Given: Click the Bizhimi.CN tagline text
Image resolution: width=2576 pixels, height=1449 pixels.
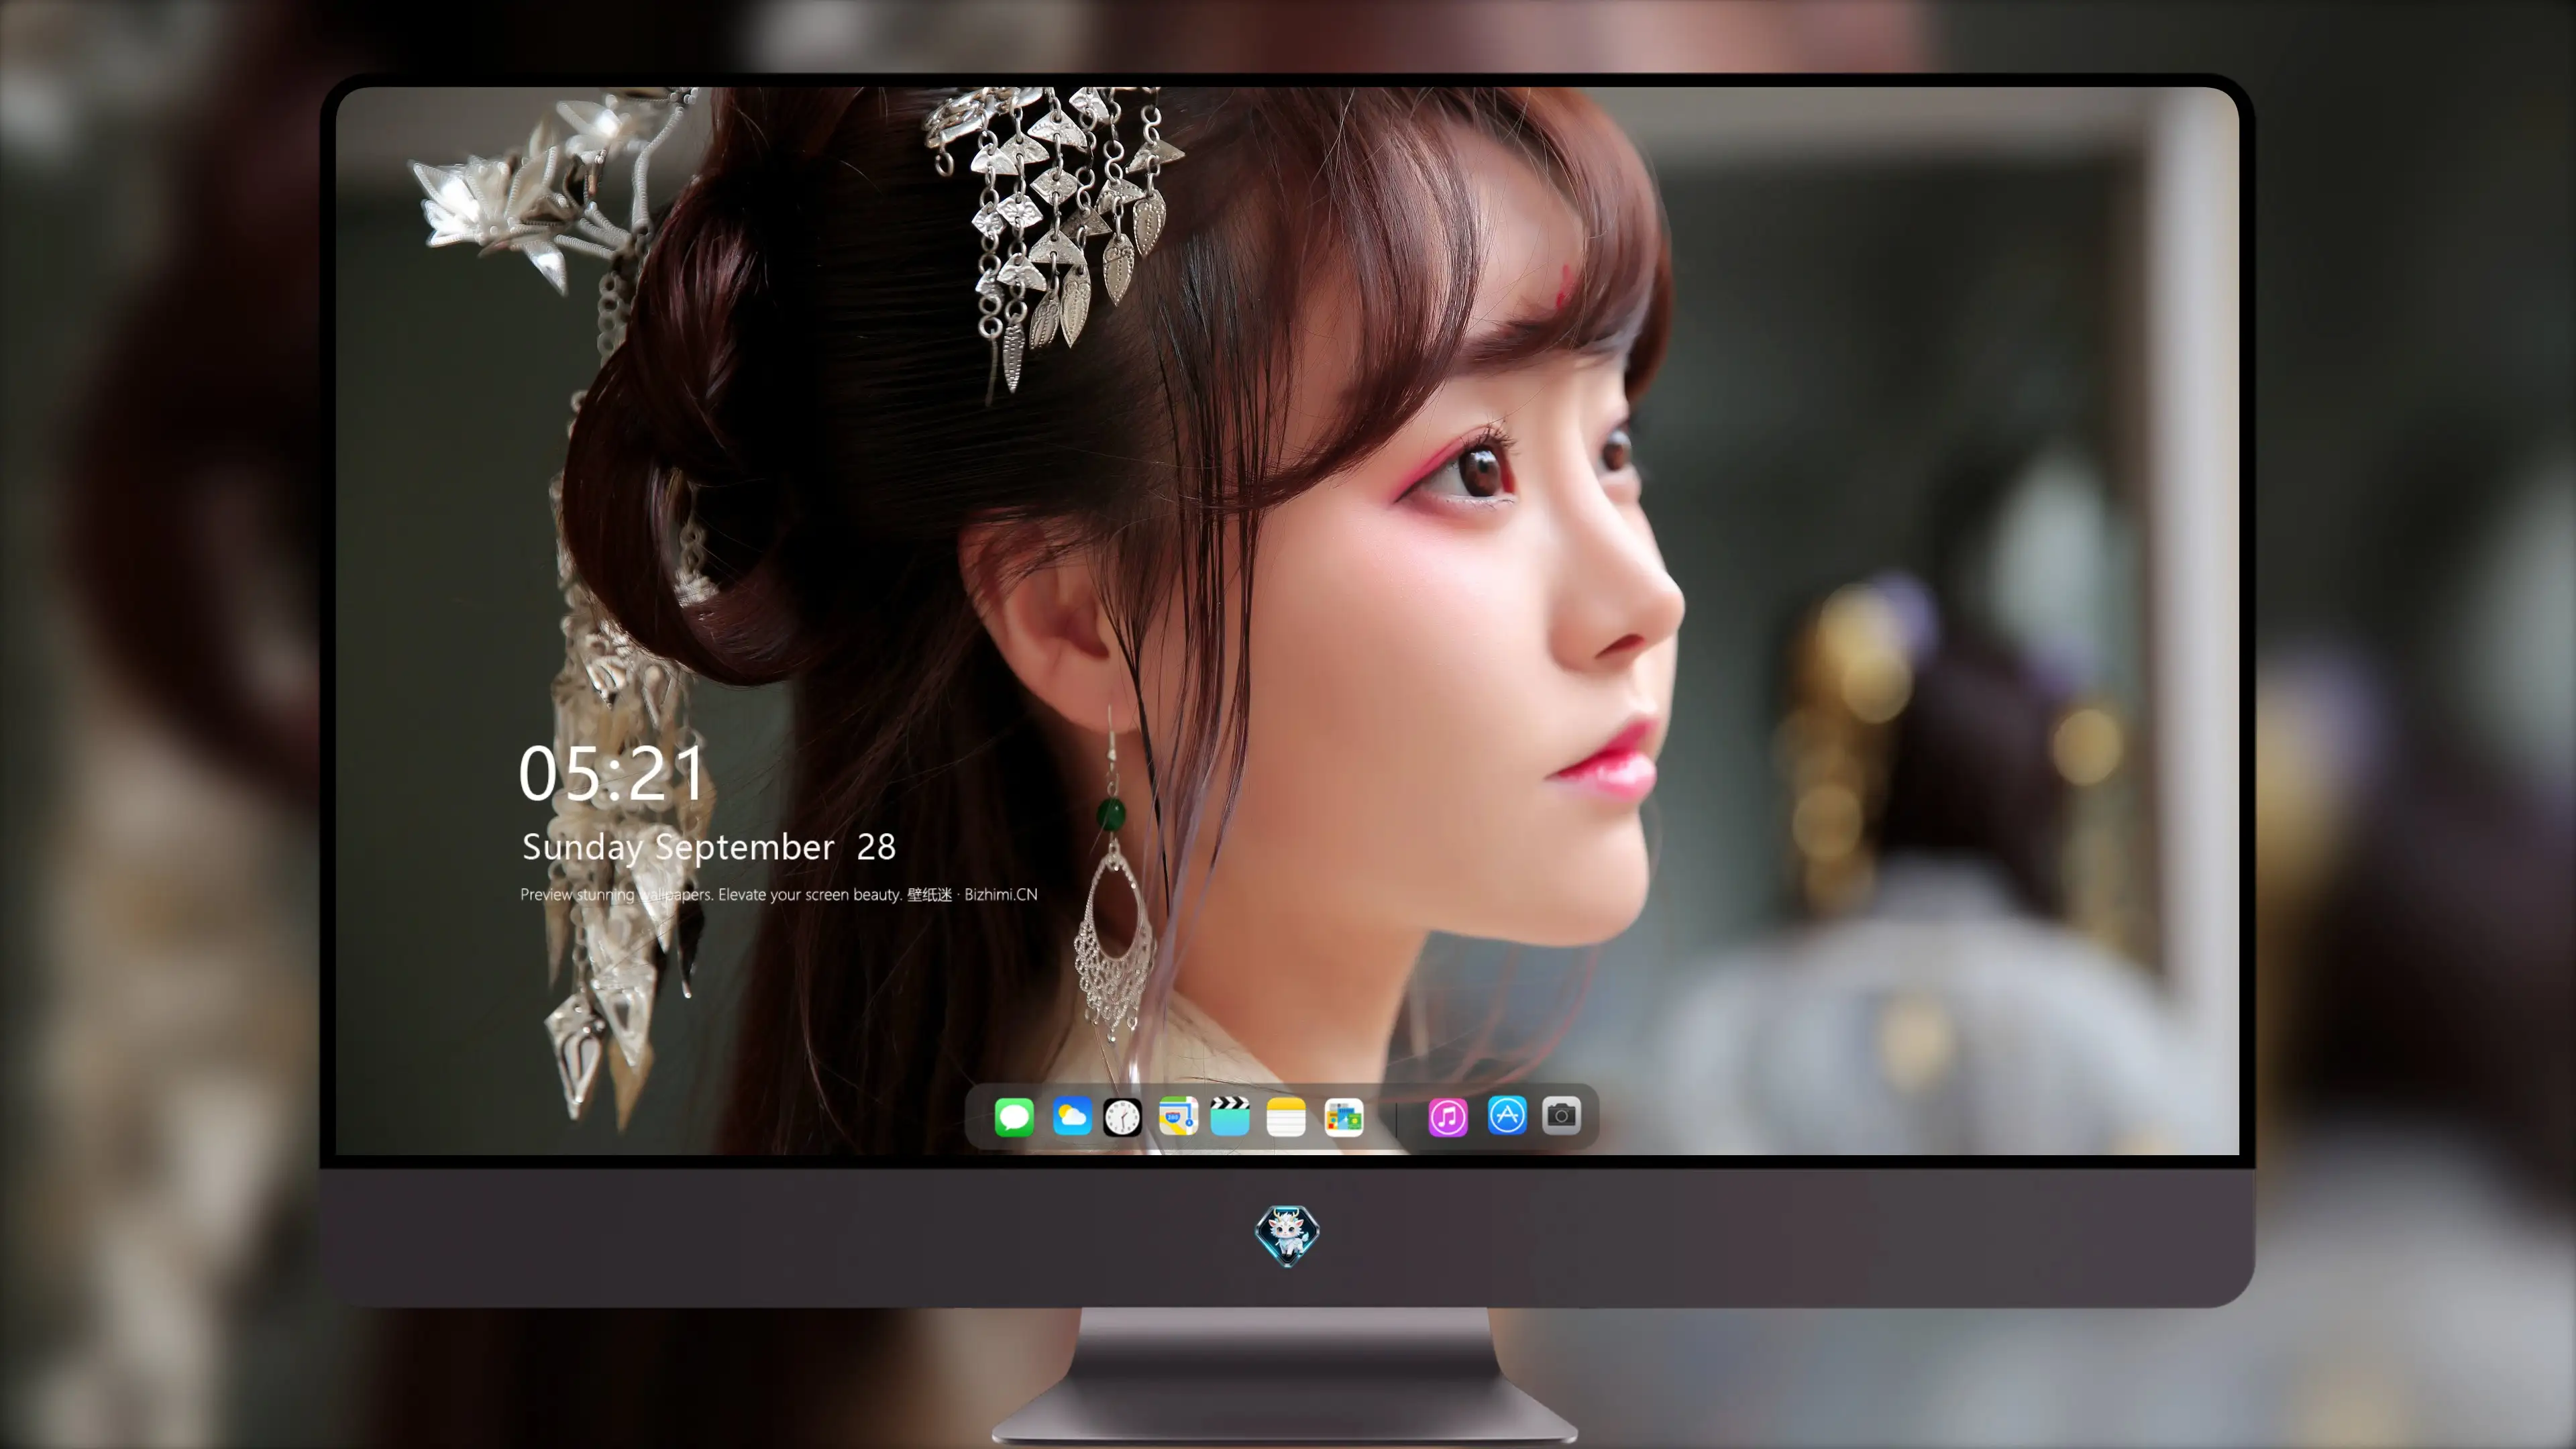Looking at the screenshot, I should click(779, 894).
